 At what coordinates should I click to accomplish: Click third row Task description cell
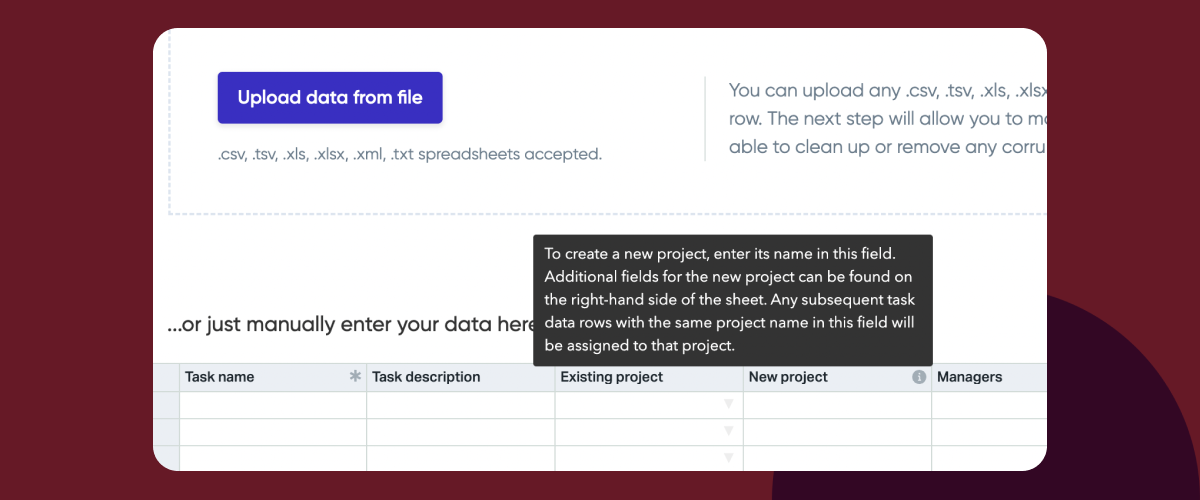[x=461, y=458]
